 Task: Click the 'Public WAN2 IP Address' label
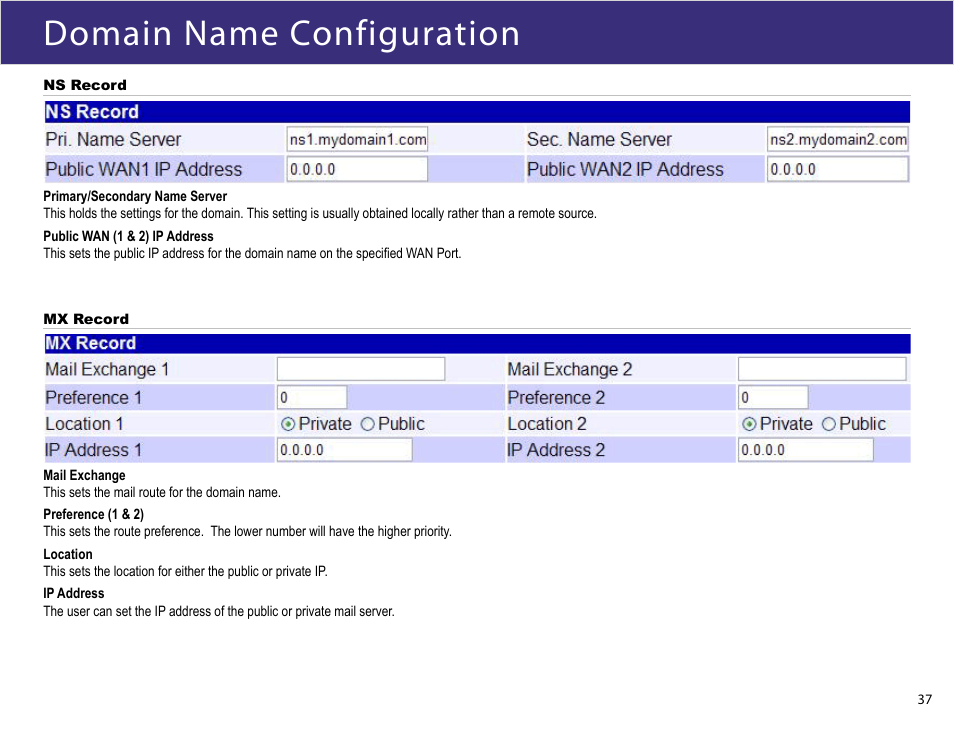(x=625, y=169)
